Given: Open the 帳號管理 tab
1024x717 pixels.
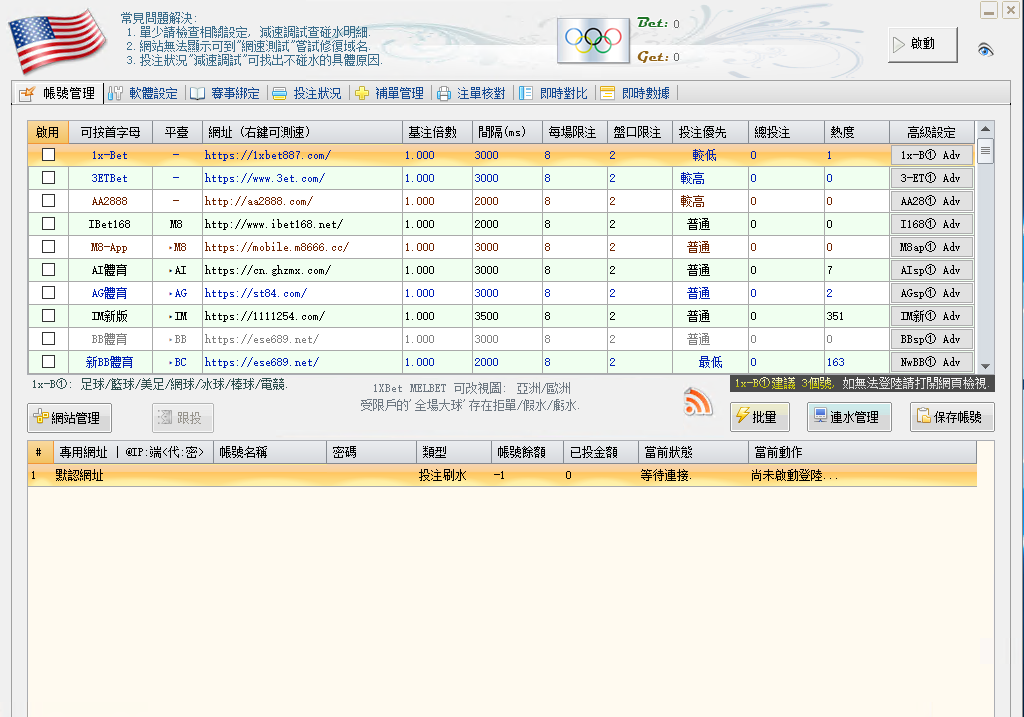Looking at the screenshot, I should [x=57, y=93].
